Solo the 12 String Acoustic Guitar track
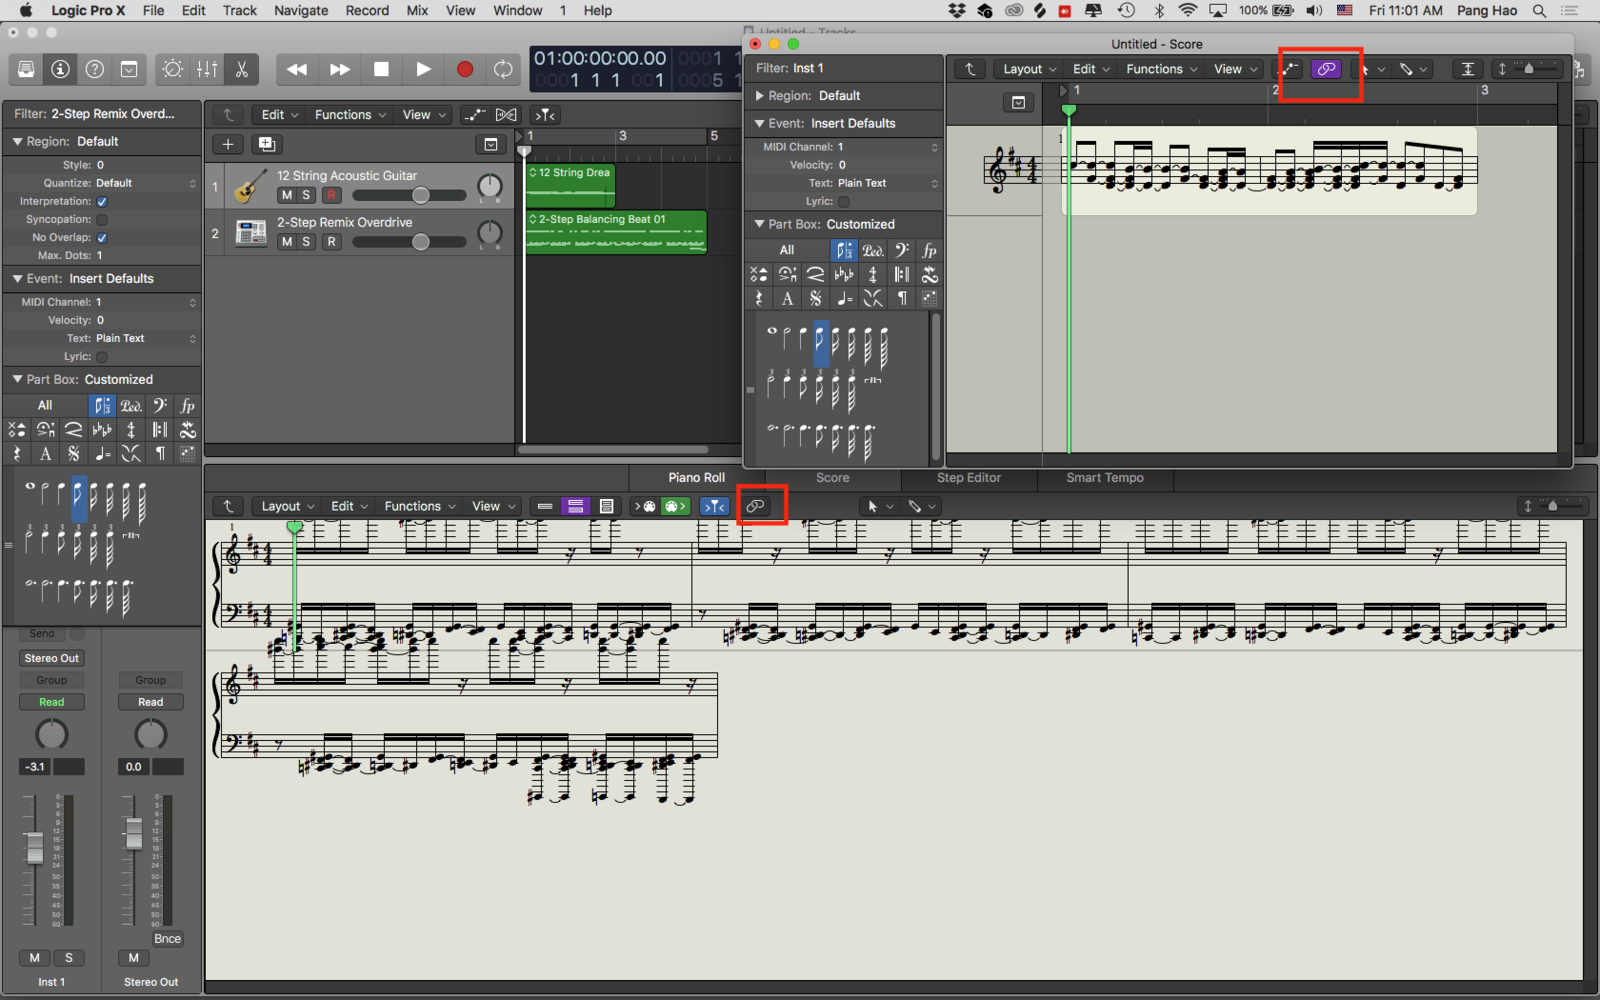This screenshot has width=1600, height=1000. [306, 195]
